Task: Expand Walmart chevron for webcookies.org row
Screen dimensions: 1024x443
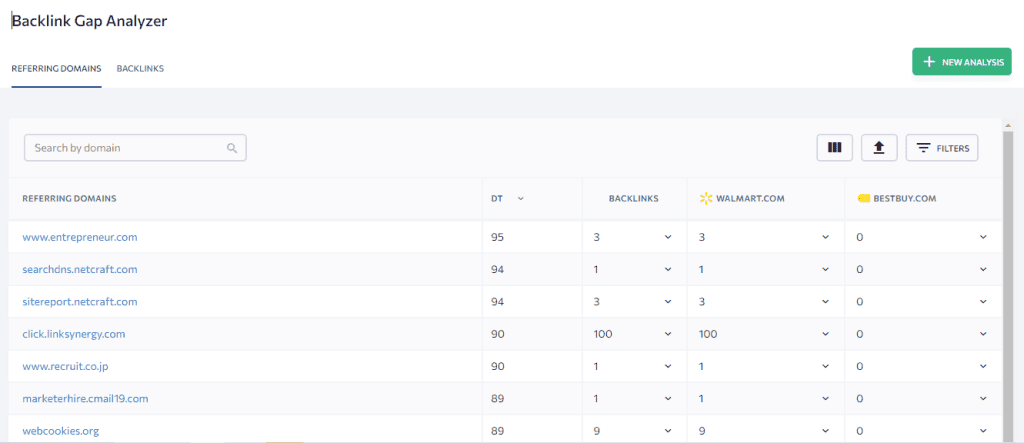Action: [x=825, y=431]
